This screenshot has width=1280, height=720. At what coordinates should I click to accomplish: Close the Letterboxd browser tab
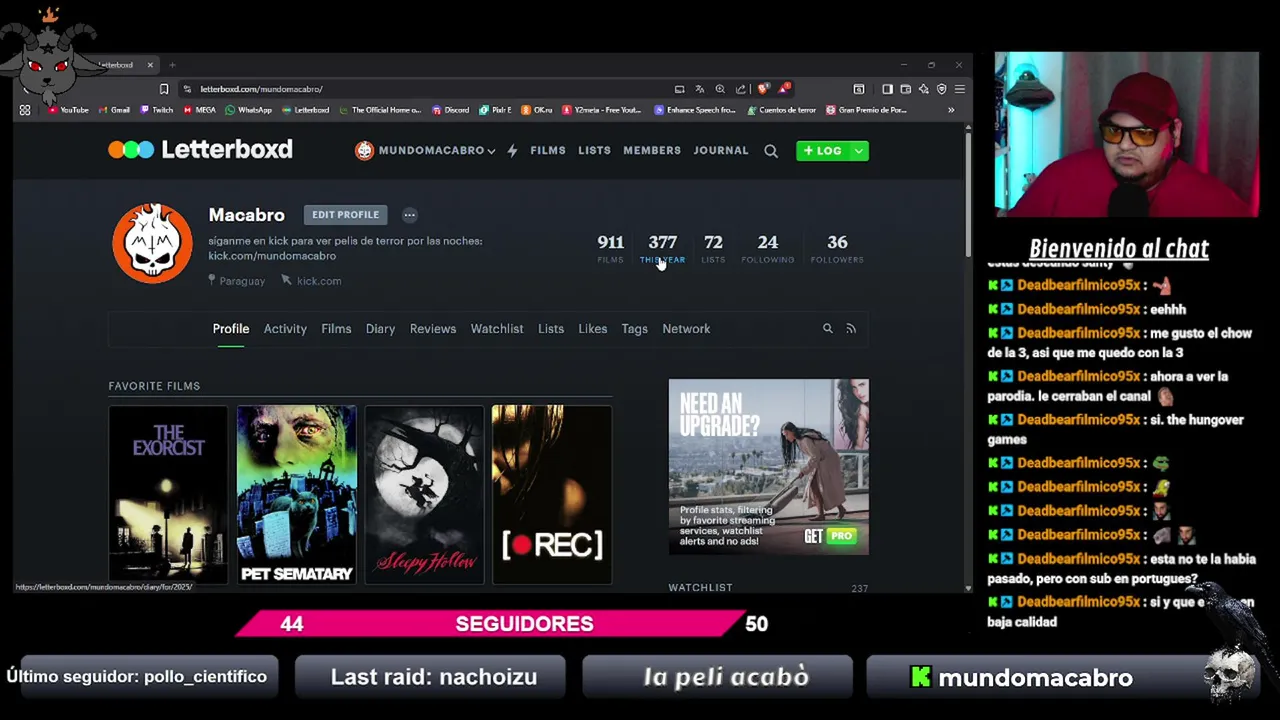(x=150, y=65)
